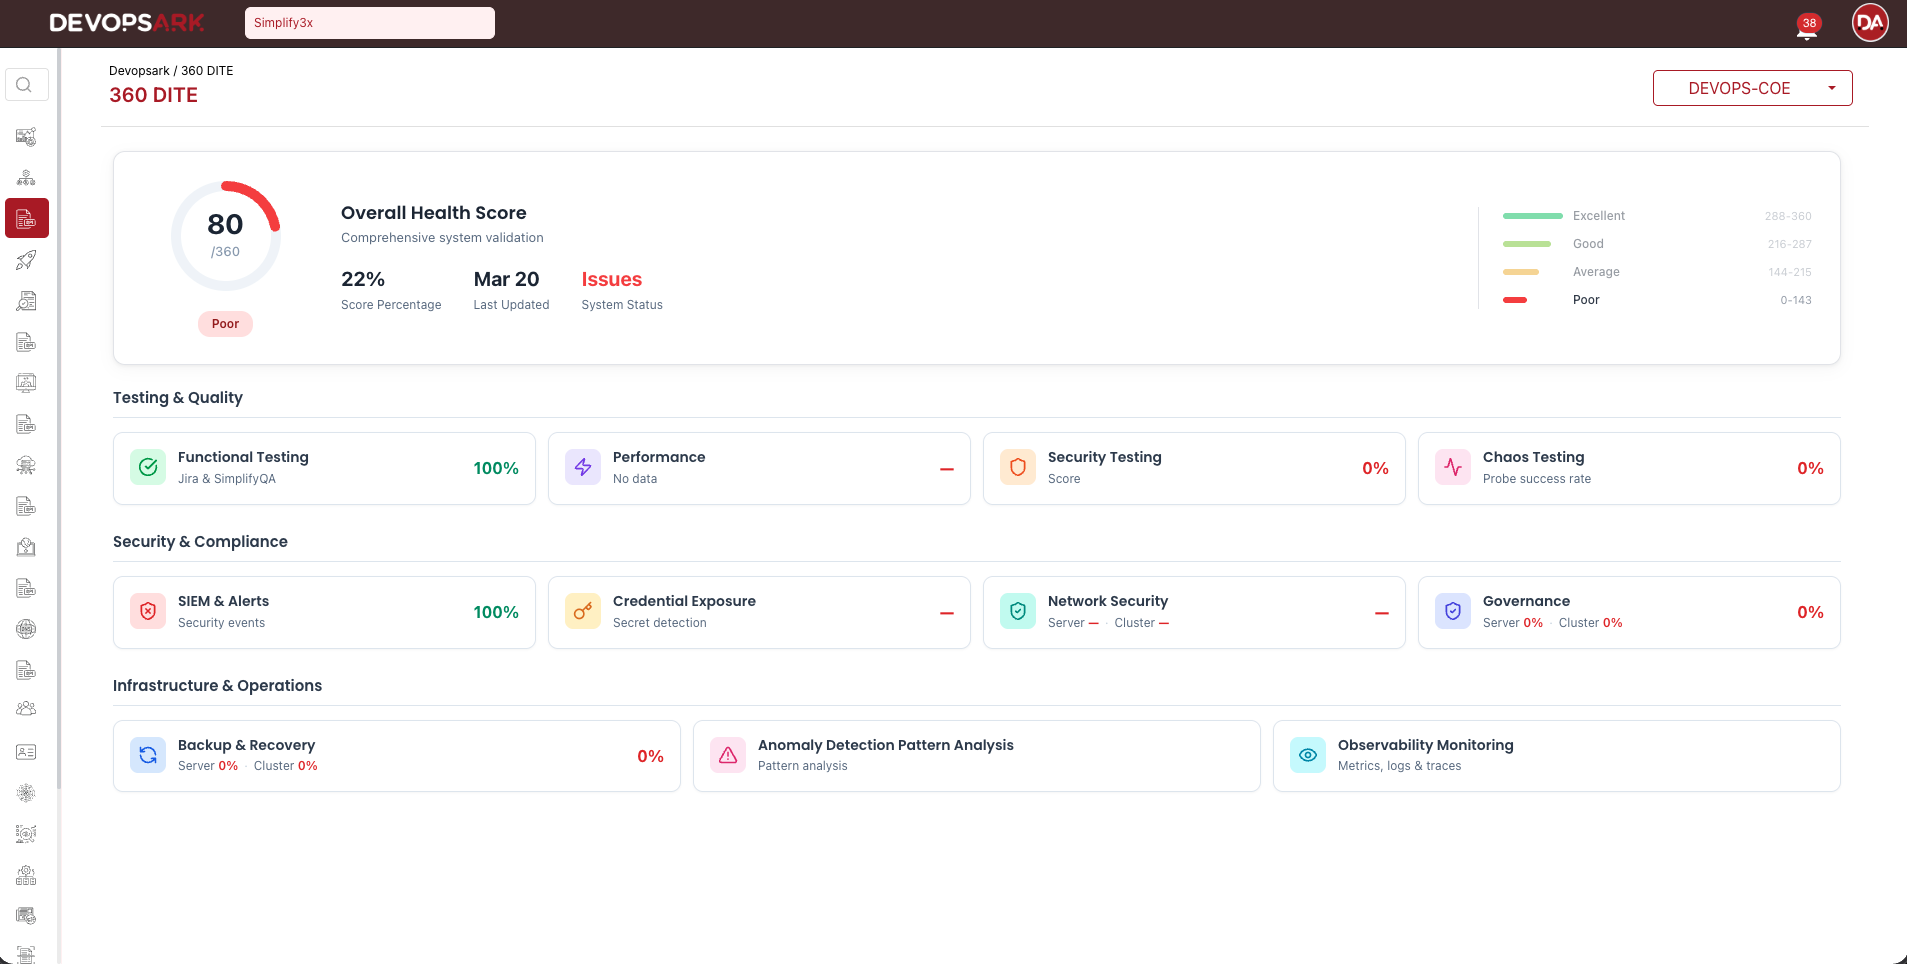Click the Anomaly Detection warning triangle icon
Image resolution: width=1907 pixels, height=964 pixels.
tap(727, 755)
